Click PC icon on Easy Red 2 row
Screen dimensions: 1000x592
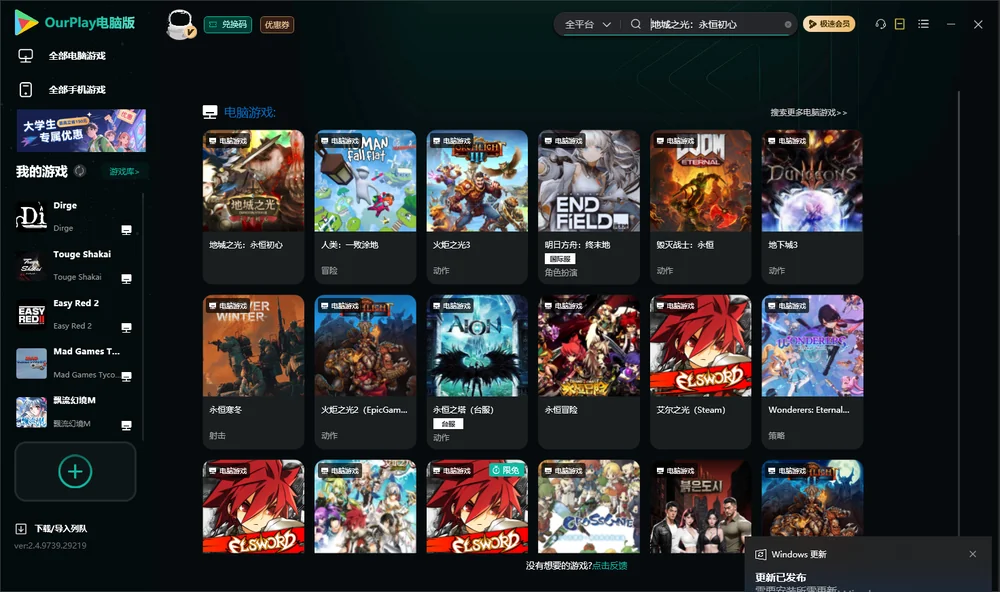(126, 327)
